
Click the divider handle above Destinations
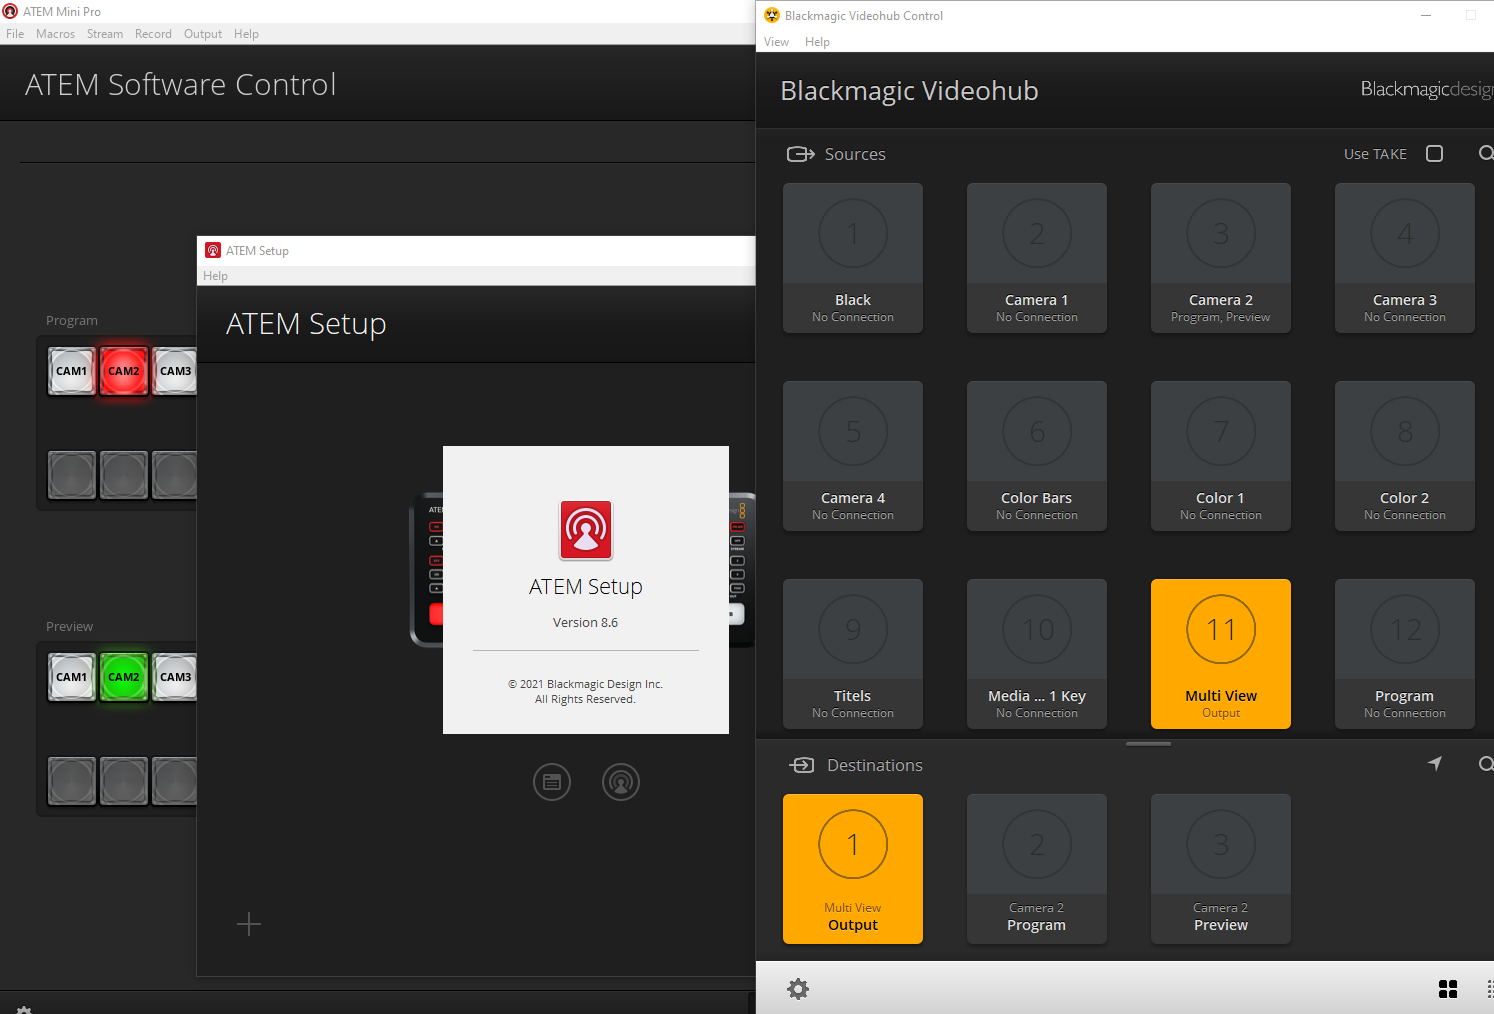[1148, 744]
